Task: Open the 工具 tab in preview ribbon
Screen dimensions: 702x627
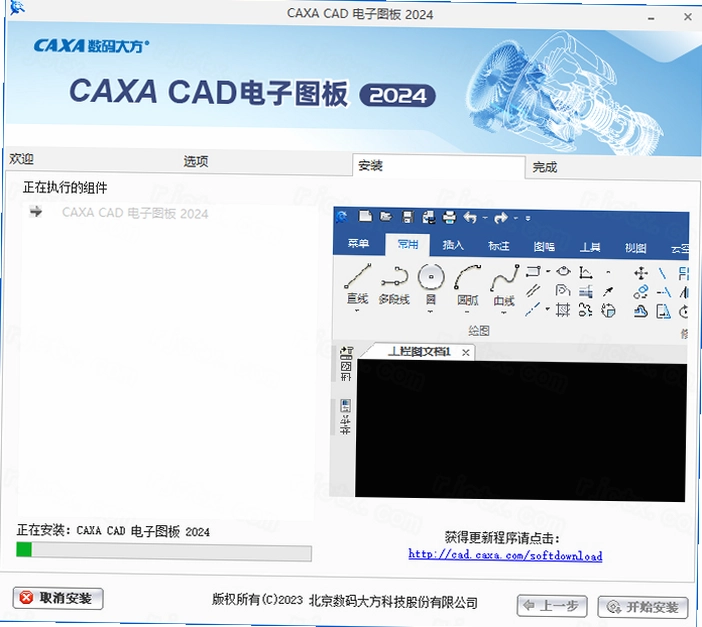Action: point(590,247)
